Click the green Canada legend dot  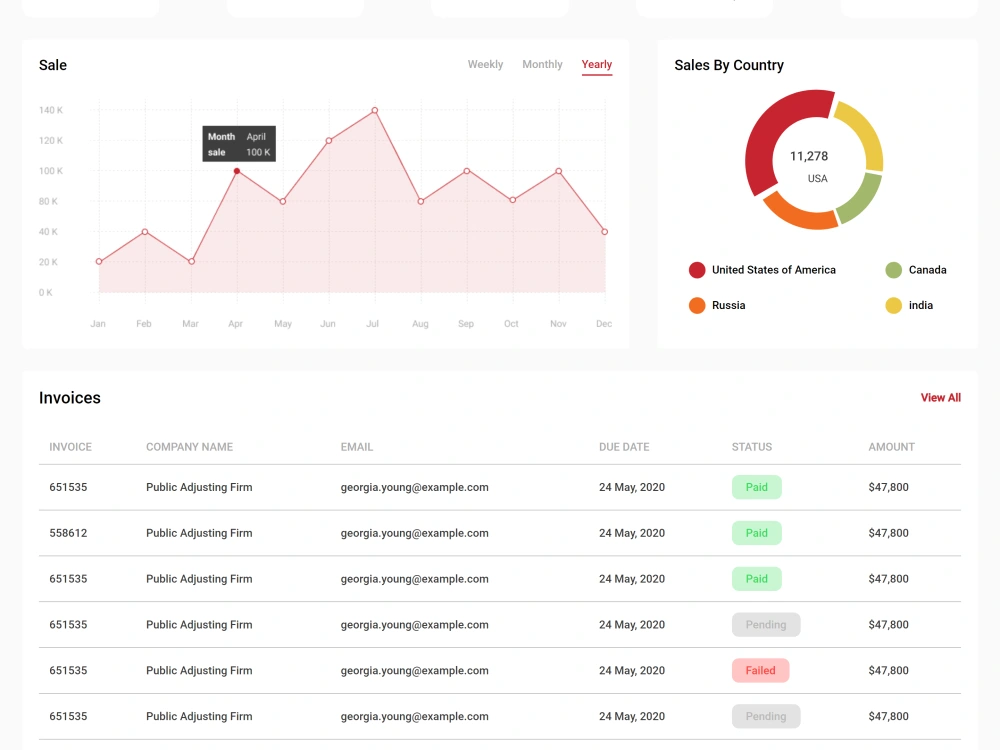pos(893,270)
